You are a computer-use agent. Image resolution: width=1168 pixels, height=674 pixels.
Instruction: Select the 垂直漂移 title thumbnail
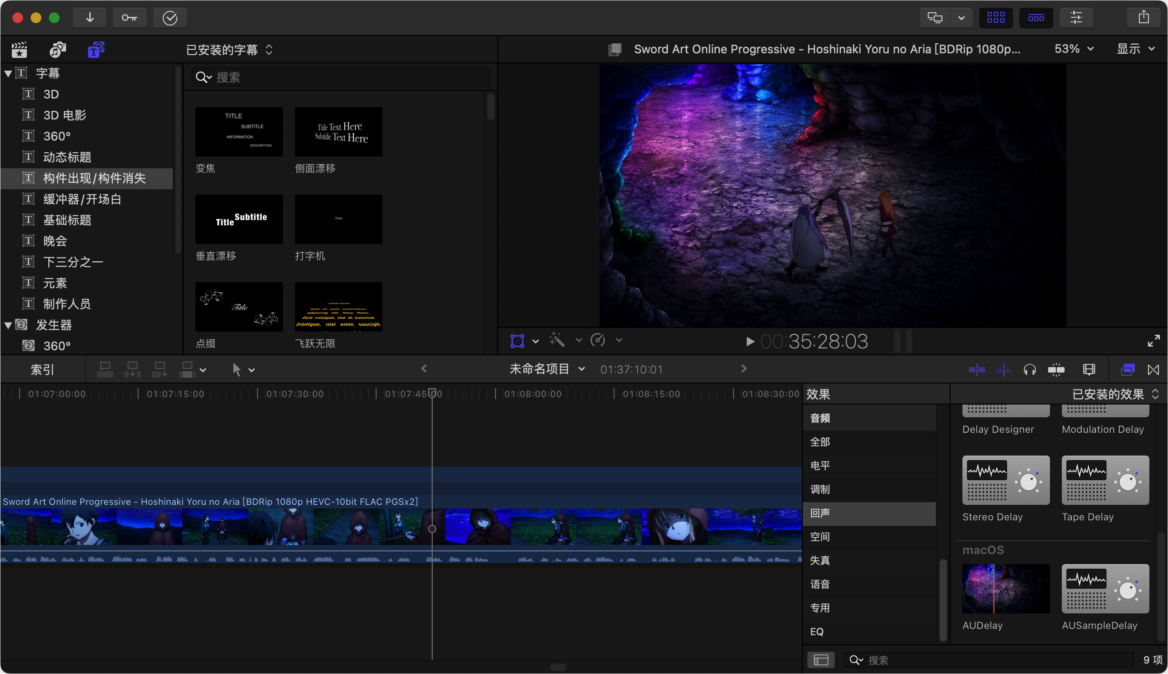click(x=239, y=219)
